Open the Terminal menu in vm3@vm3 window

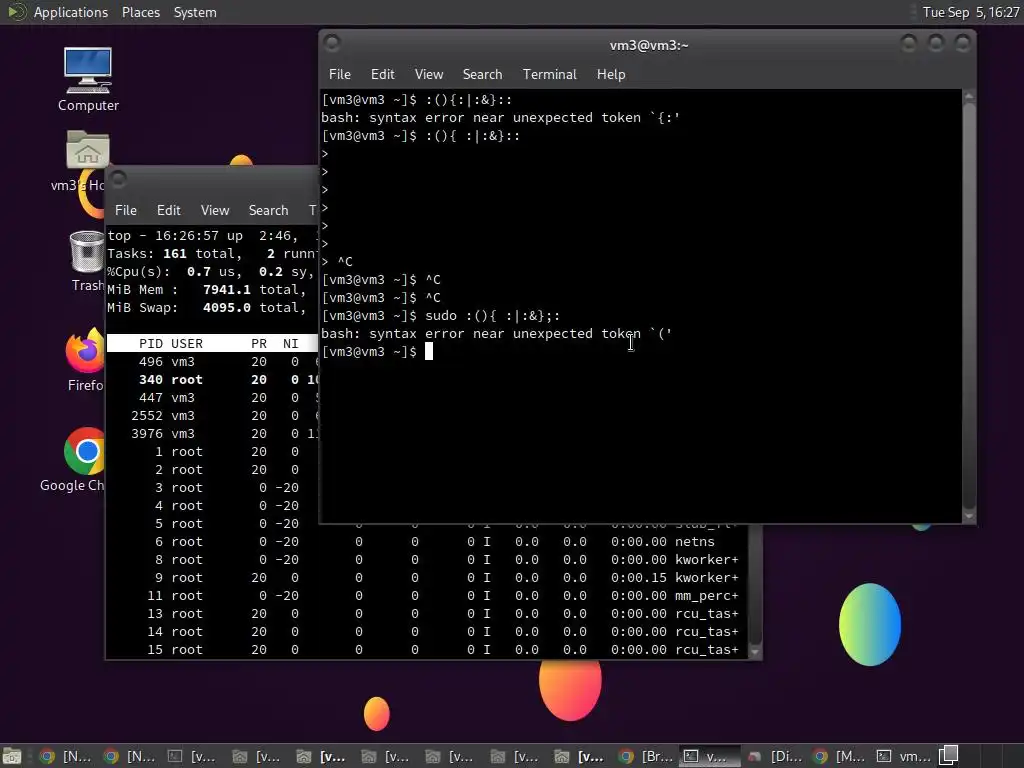pos(549,74)
